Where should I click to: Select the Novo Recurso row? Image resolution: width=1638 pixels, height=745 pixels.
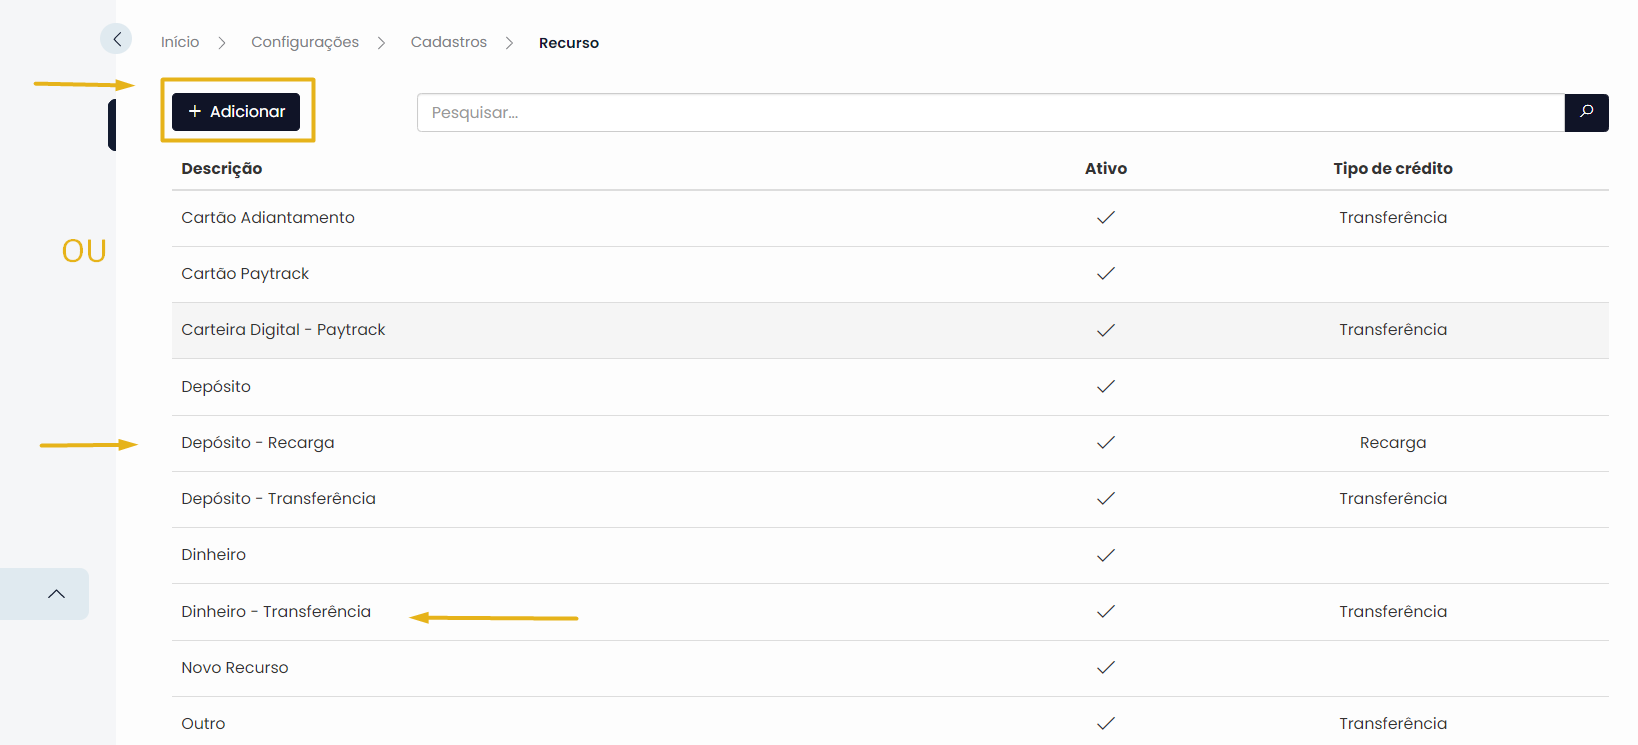(890, 668)
